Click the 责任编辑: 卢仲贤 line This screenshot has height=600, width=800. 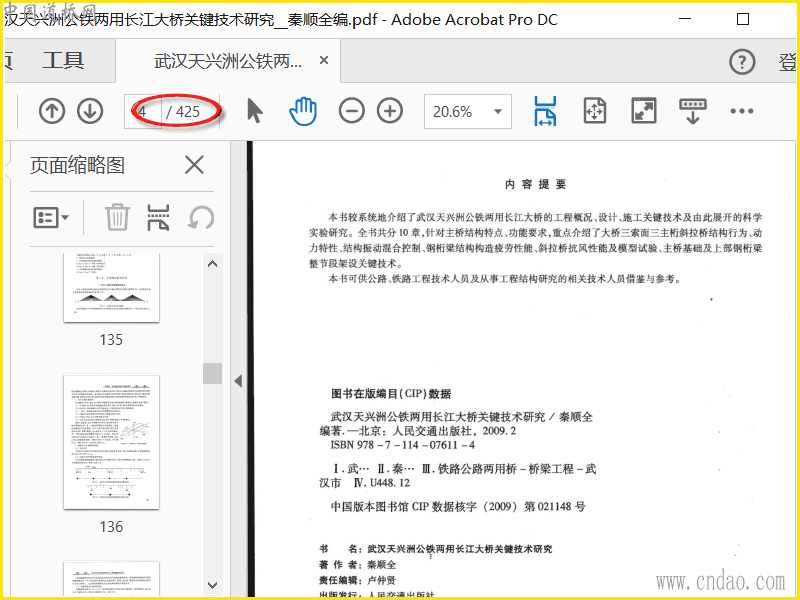point(357,580)
